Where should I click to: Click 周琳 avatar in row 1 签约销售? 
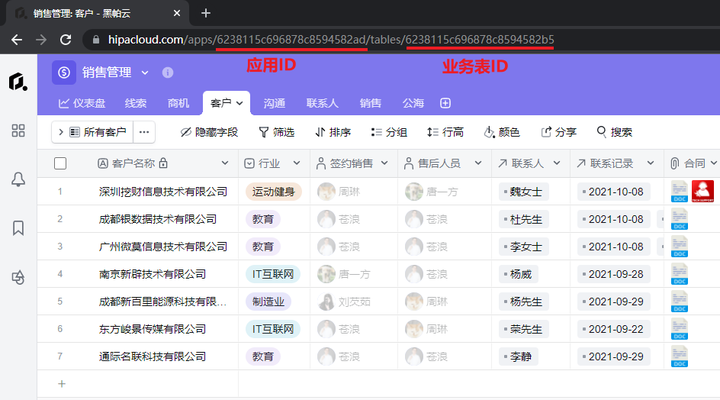point(326,192)
